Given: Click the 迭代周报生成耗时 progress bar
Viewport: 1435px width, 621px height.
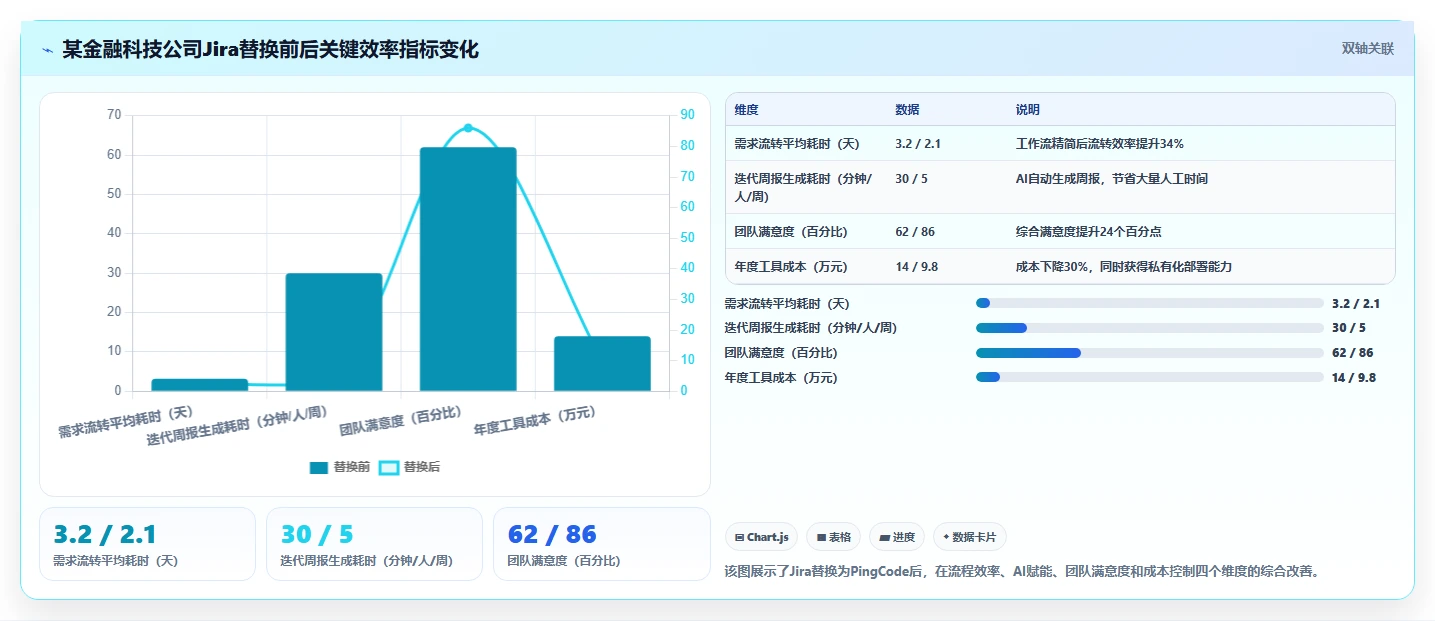Looking at the screenshot, I should 1150,328.
